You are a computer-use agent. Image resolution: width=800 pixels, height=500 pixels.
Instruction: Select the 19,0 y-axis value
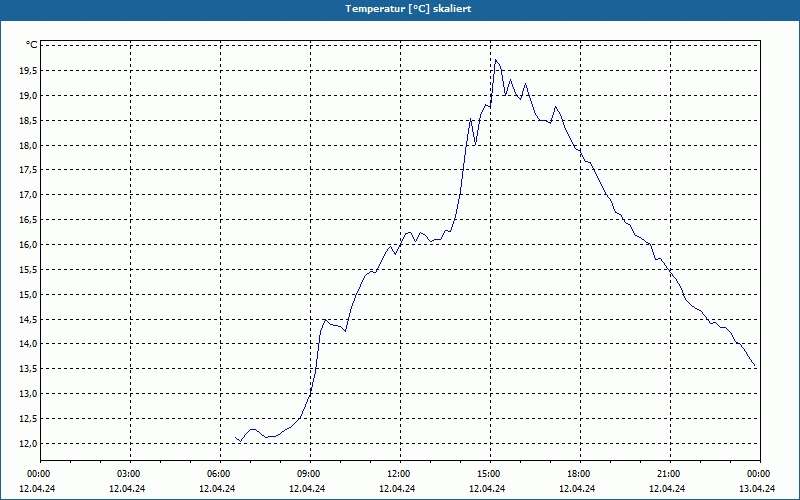pos(28,95)
